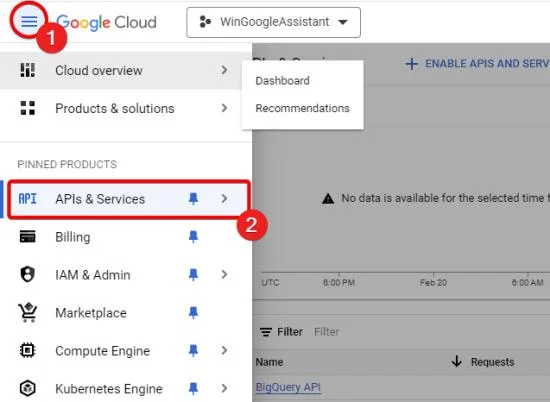
Task: Click the API icon beside APIs & Services
Action: [x=27, y=199]
